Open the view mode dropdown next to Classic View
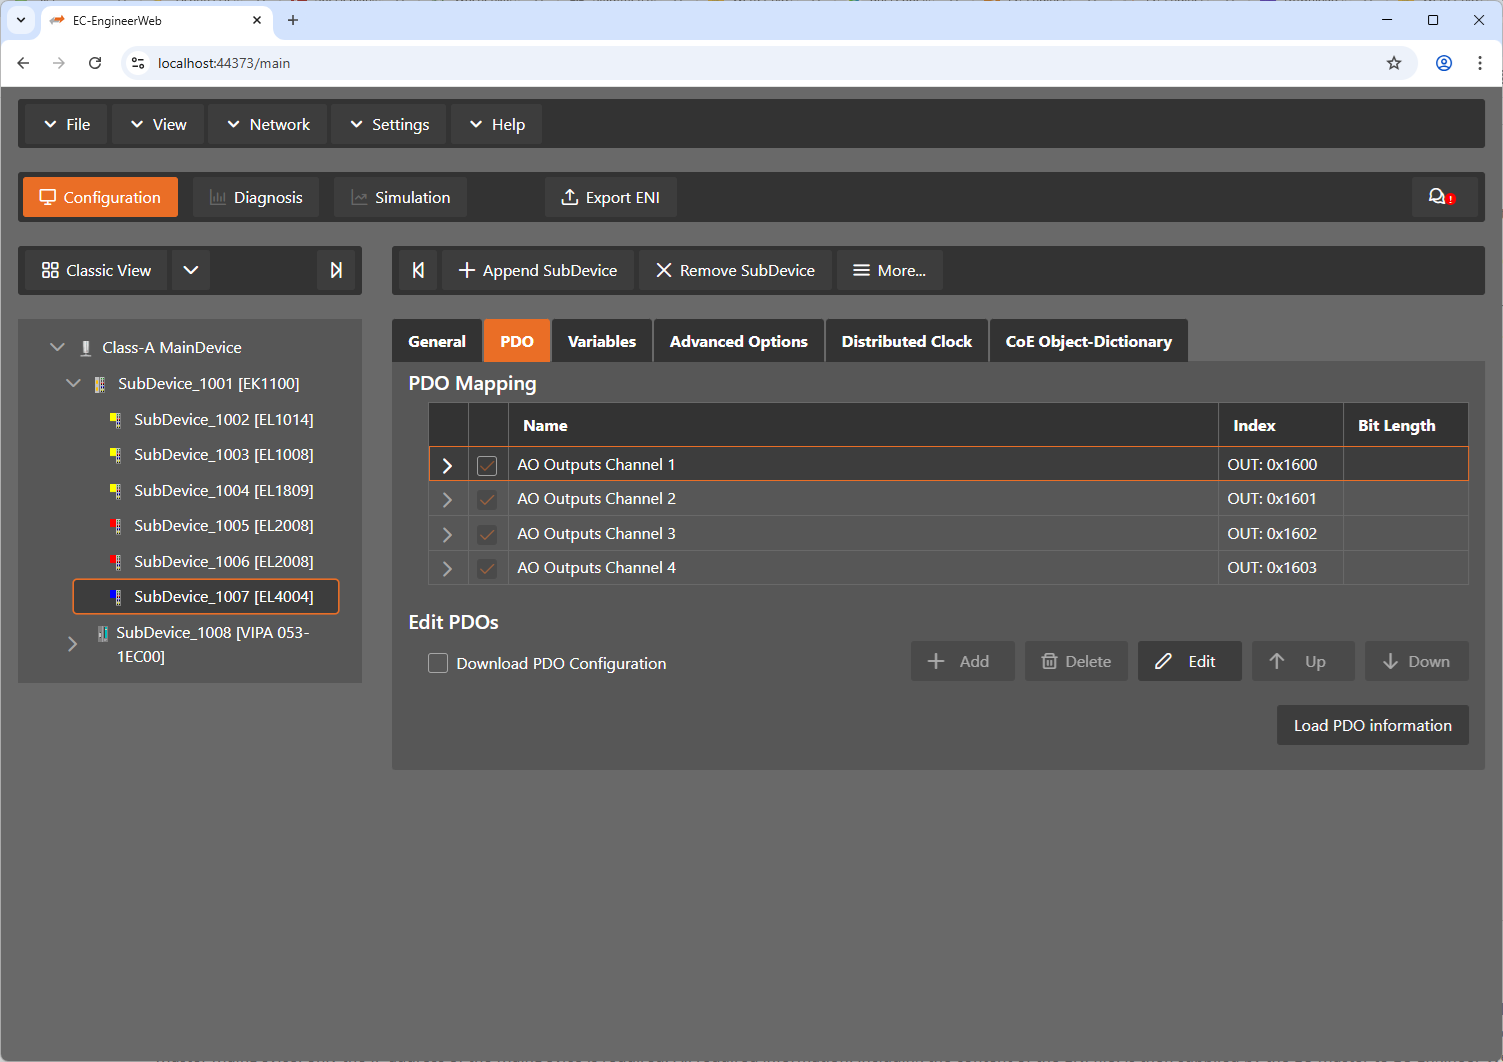1503x1062 pixels. pyautogui.click(x=191, y=270)
